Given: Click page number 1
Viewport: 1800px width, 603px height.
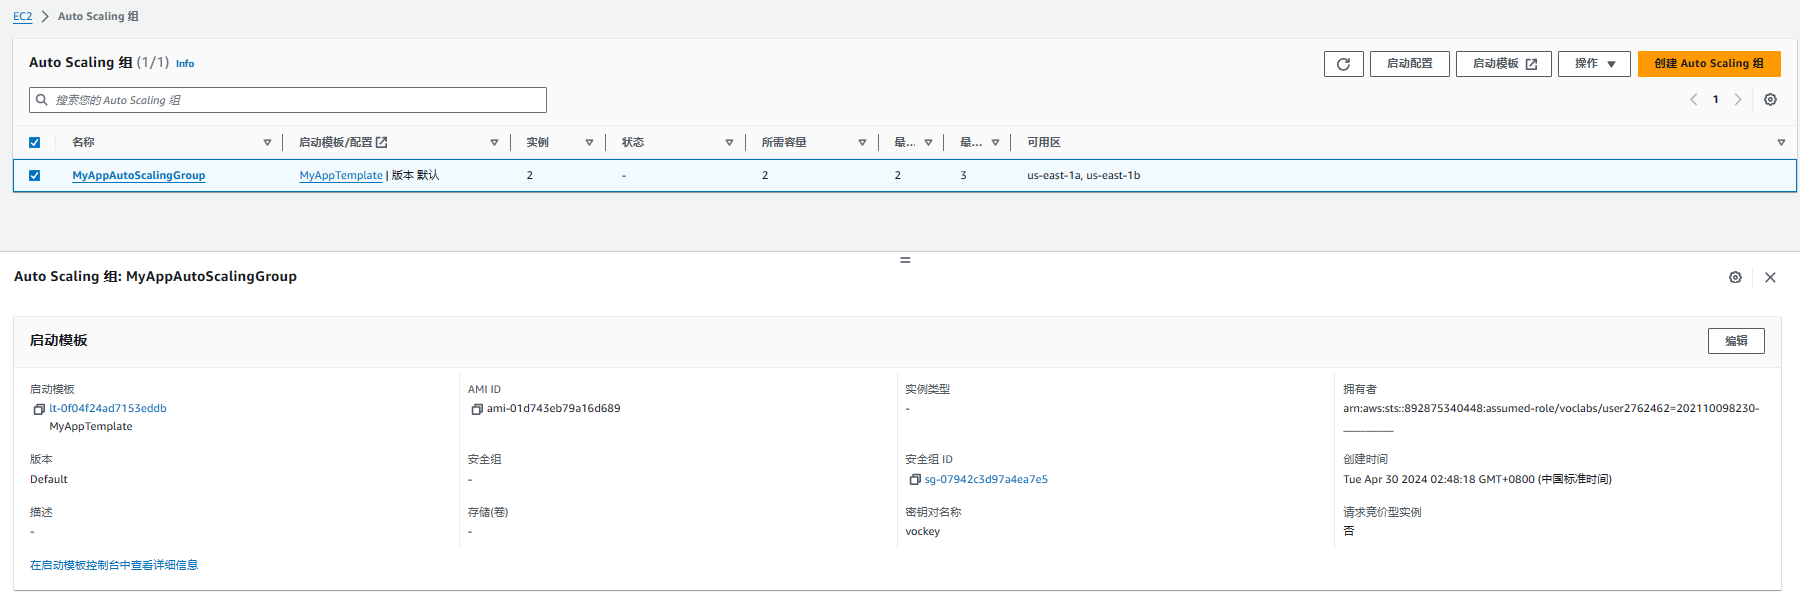Looking at the screenshot, I should [x=1716, y=99].
